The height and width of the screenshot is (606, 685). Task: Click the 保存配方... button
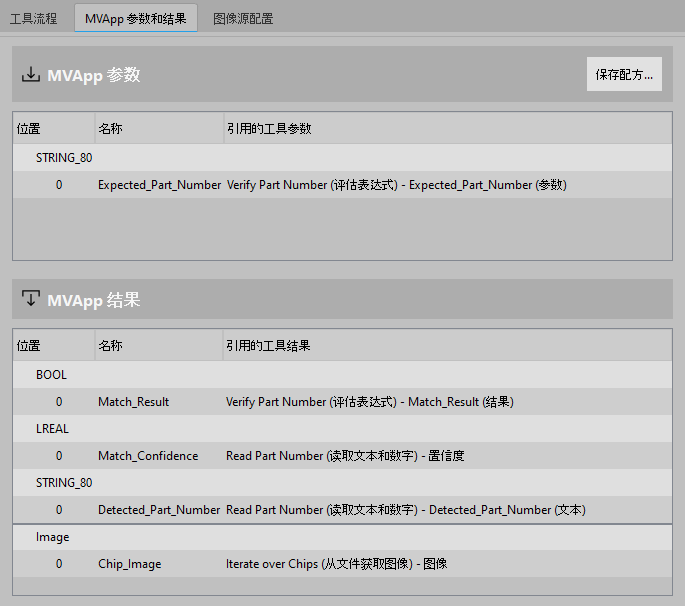coord(624,75)
